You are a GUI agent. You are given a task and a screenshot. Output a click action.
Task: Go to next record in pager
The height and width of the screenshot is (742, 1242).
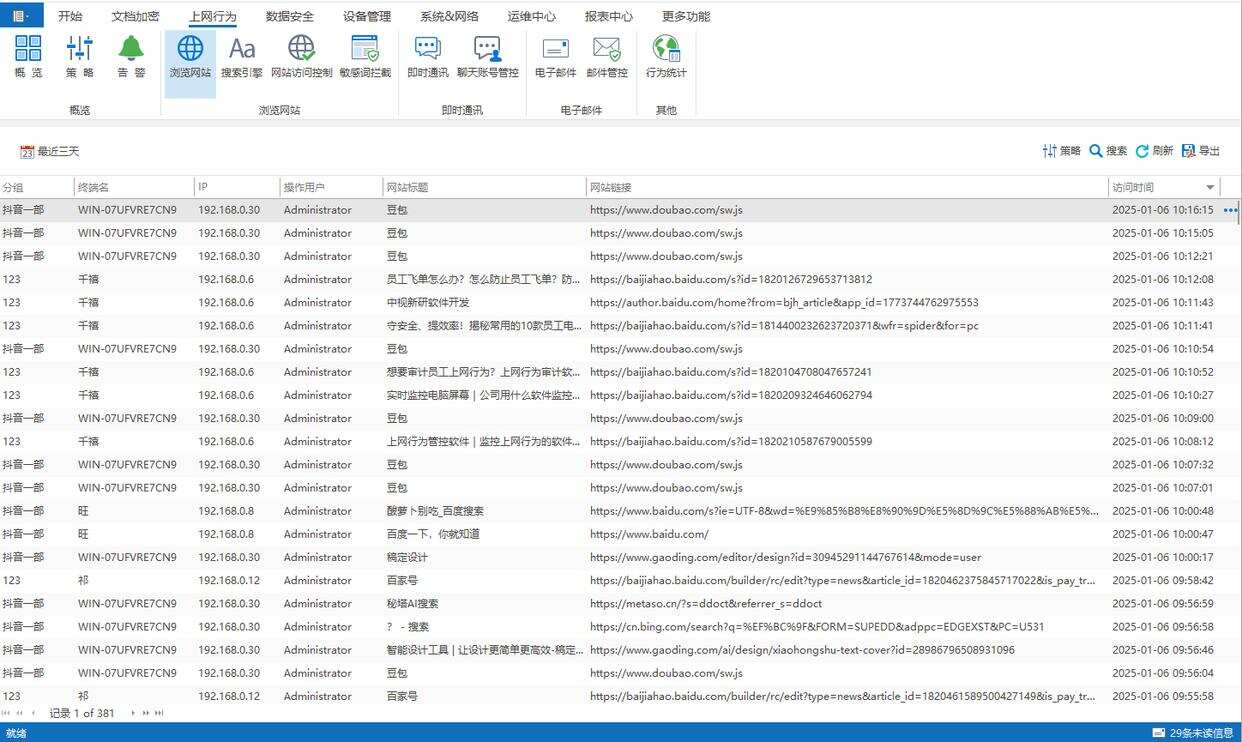coord(133,713)
